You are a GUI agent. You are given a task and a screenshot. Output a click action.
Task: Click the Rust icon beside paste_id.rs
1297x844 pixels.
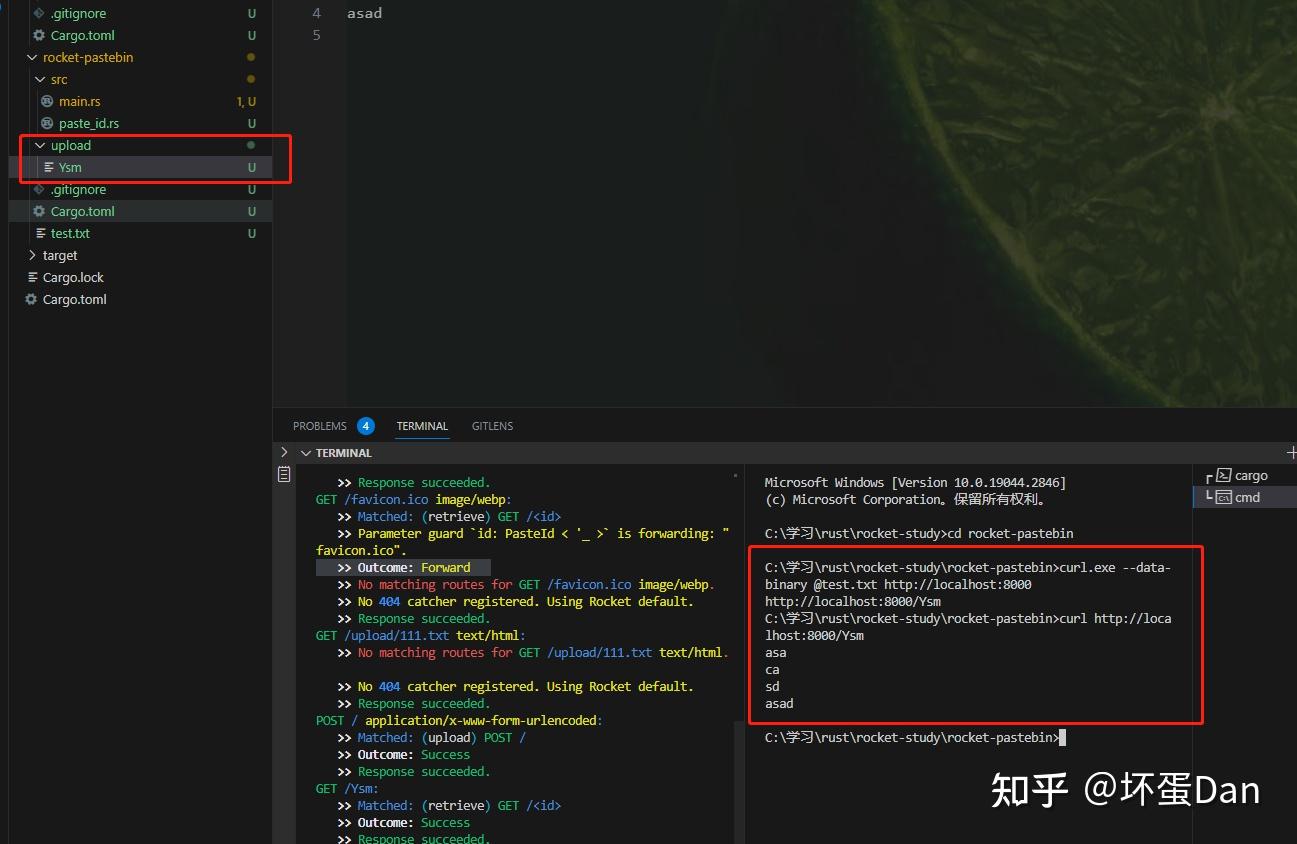pyautogui.click(x=46, y=123)
